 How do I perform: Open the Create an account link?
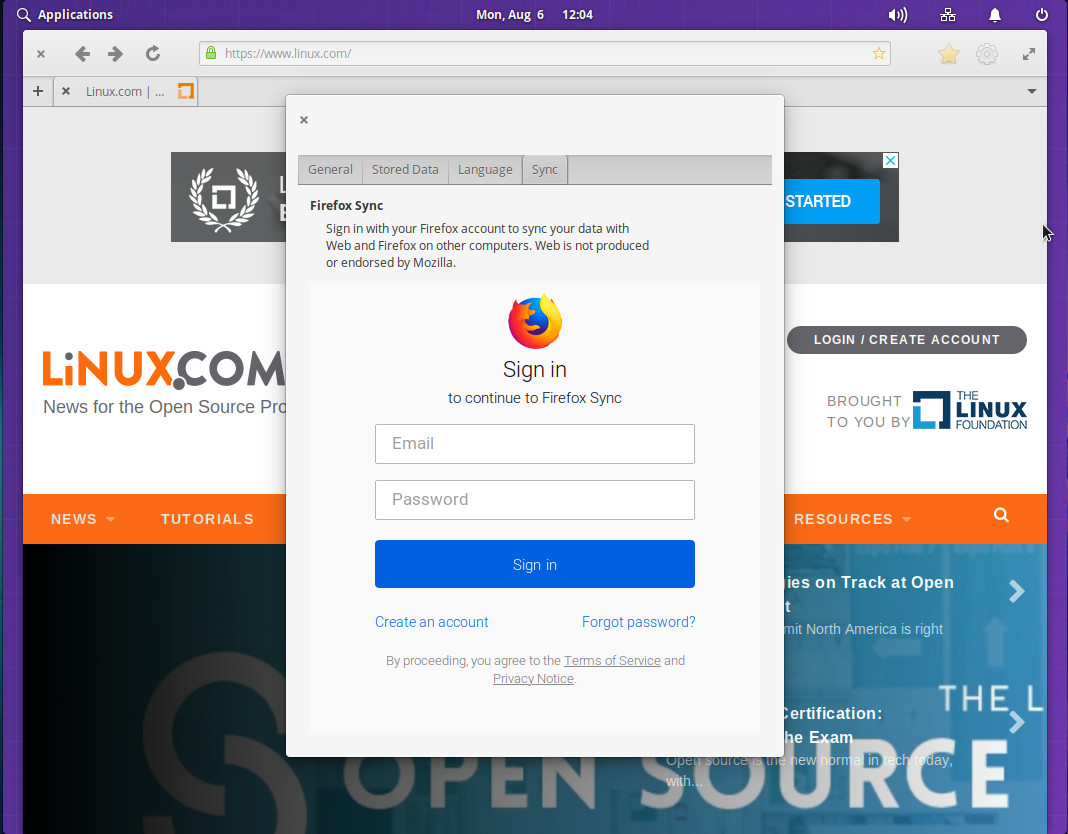pos(432,622)
